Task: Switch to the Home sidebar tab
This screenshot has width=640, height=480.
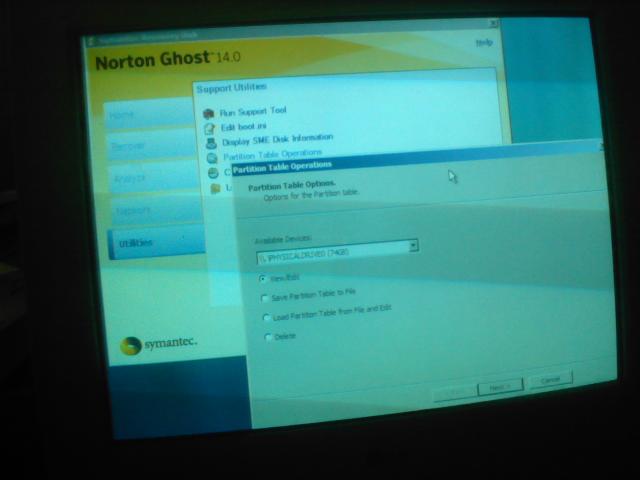Action: tap(149, 115)
